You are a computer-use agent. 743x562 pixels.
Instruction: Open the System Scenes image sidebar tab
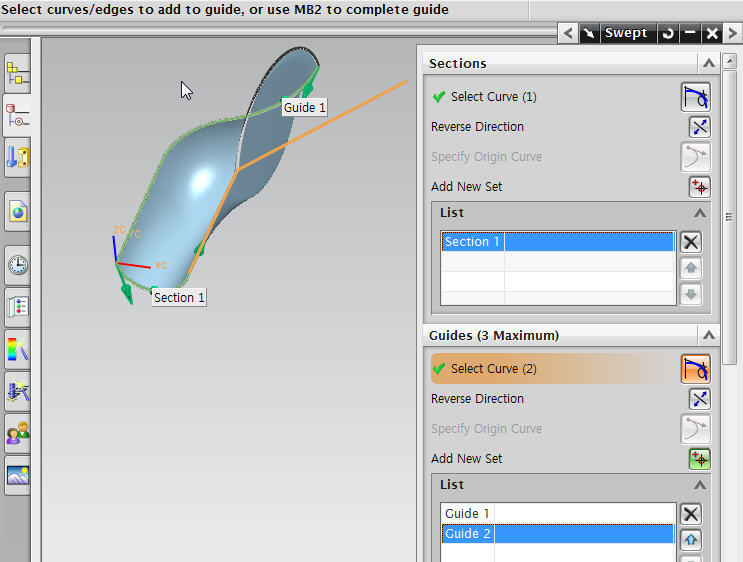click(18, 475)
